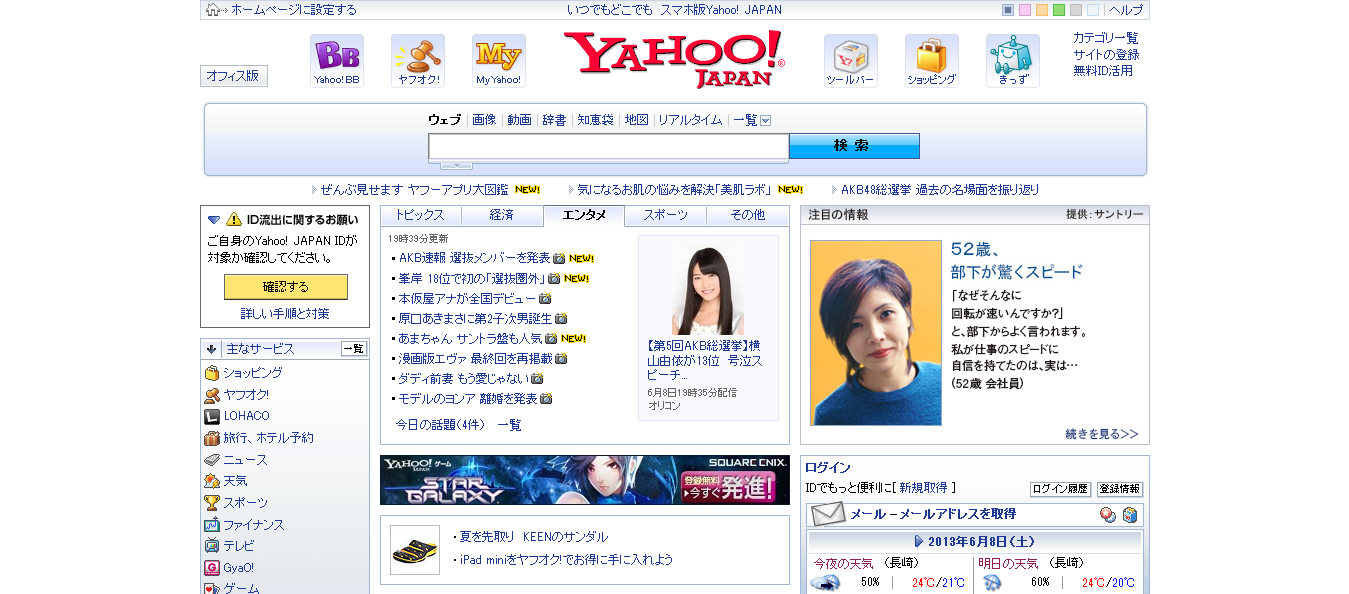Click the ショッピング icon in services list

212,373
